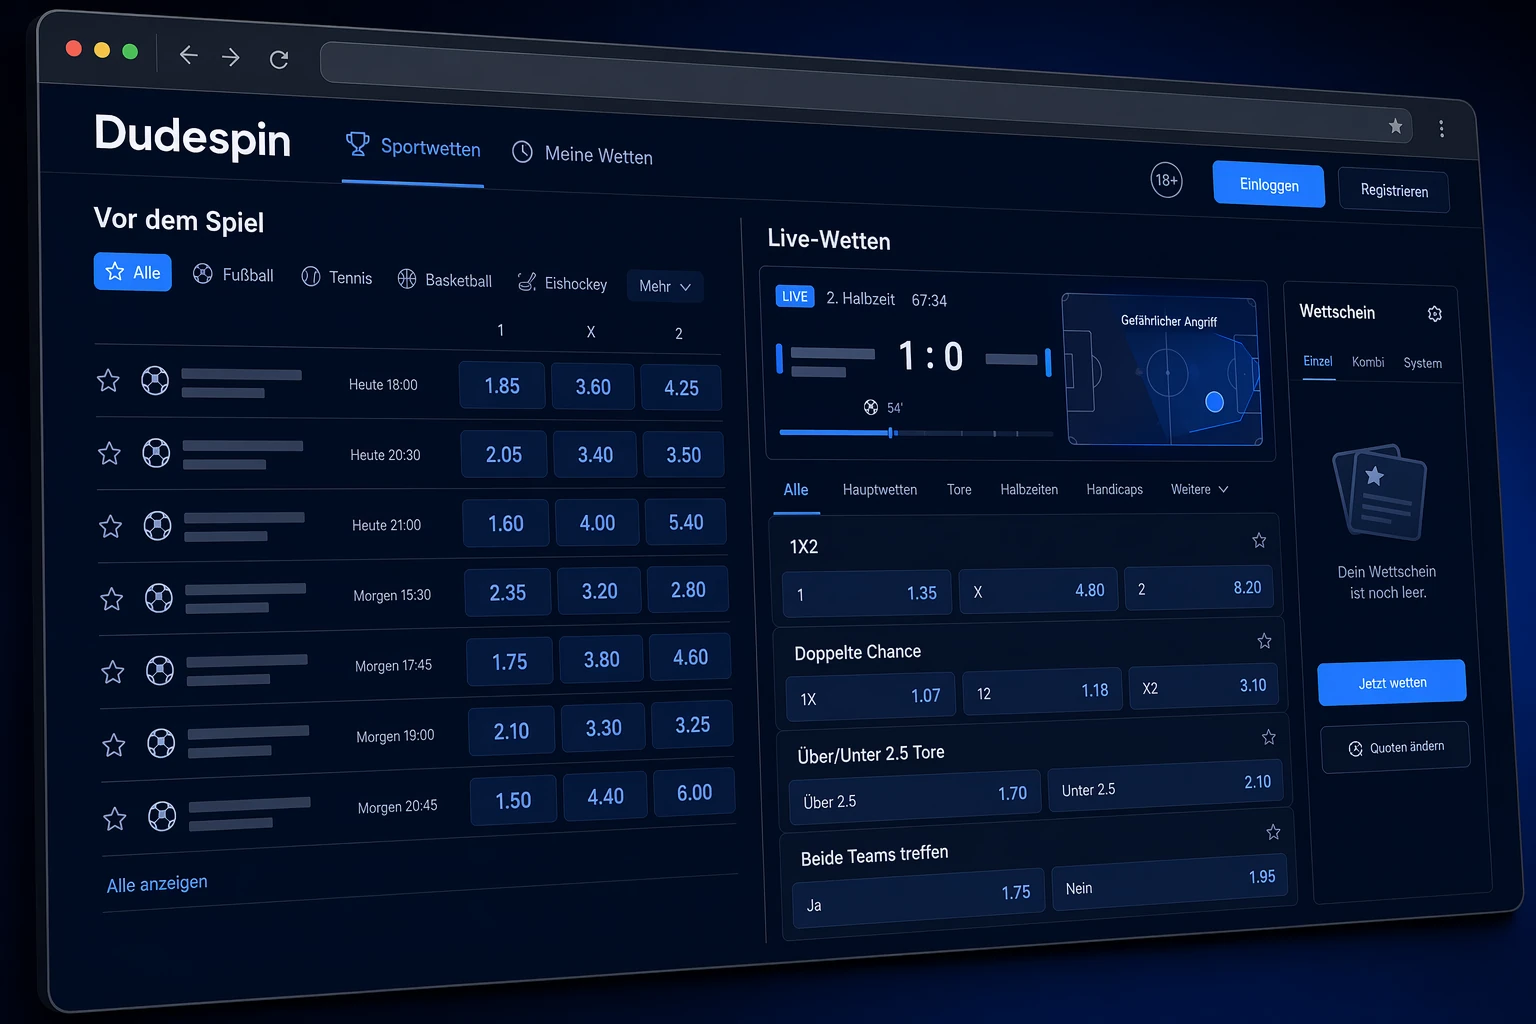Viewport: 1536px width, 1024px height.
Task: Select the Alle live markets tab
Action: click(x=796, y=490)
